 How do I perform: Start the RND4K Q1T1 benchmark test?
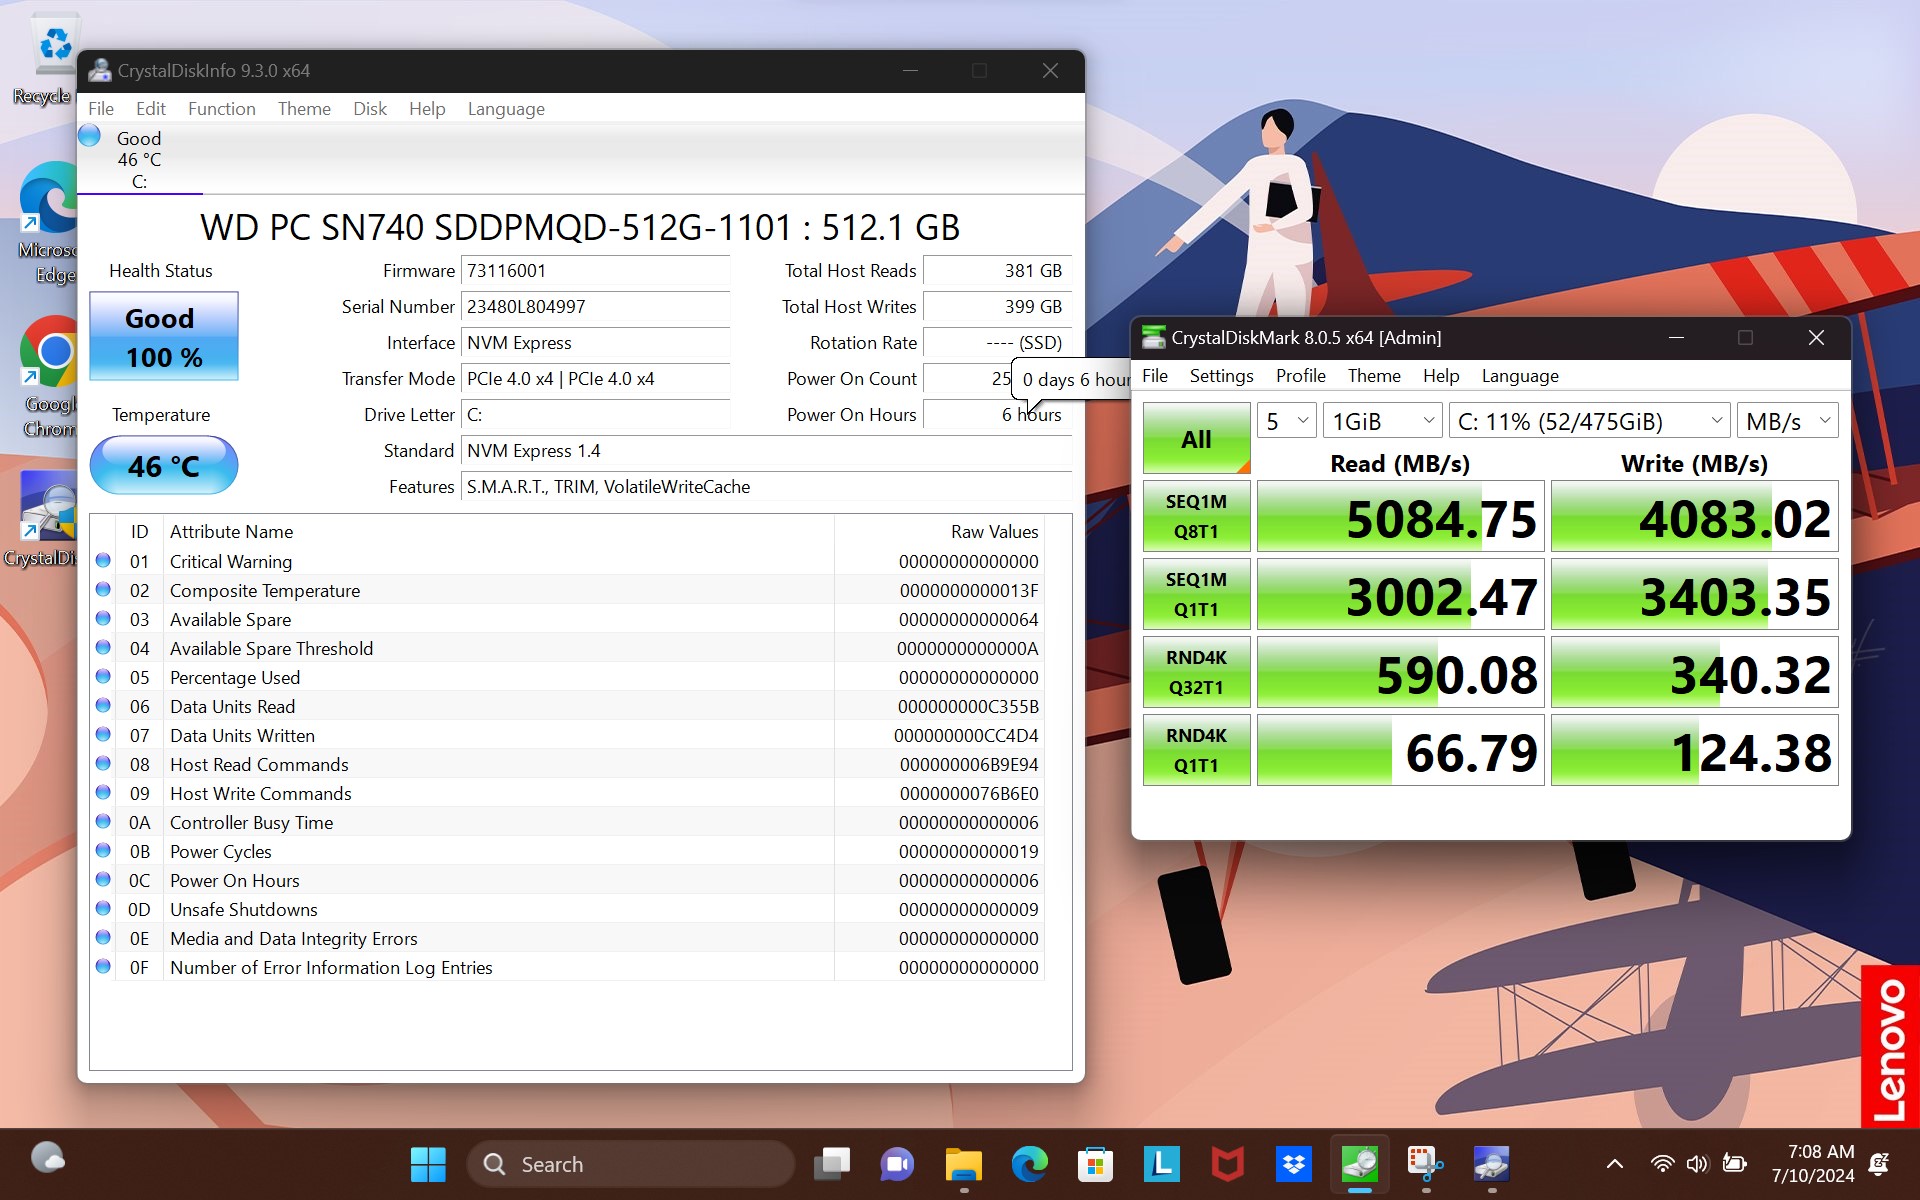pos(1196,750)
